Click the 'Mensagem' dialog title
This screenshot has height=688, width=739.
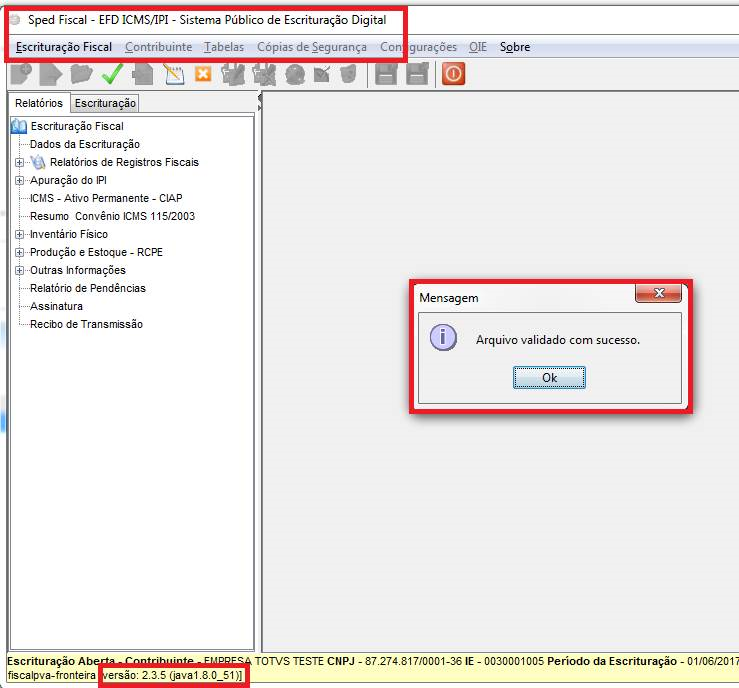(449, 298)
